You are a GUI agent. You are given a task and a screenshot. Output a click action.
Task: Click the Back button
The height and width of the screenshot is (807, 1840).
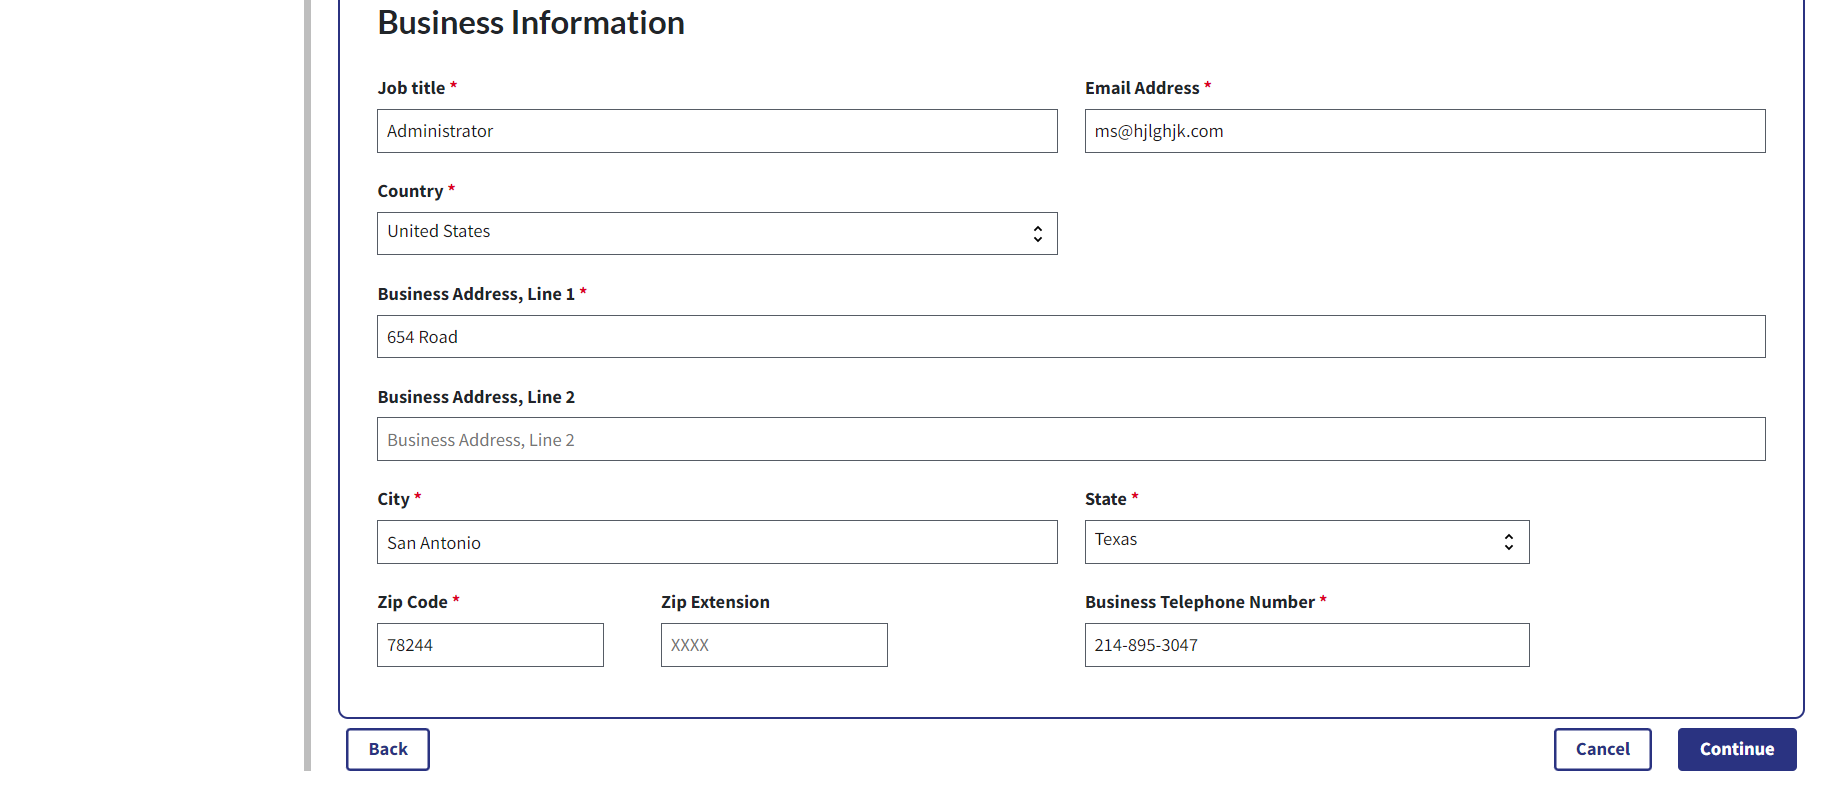click(x=388, y=749)
